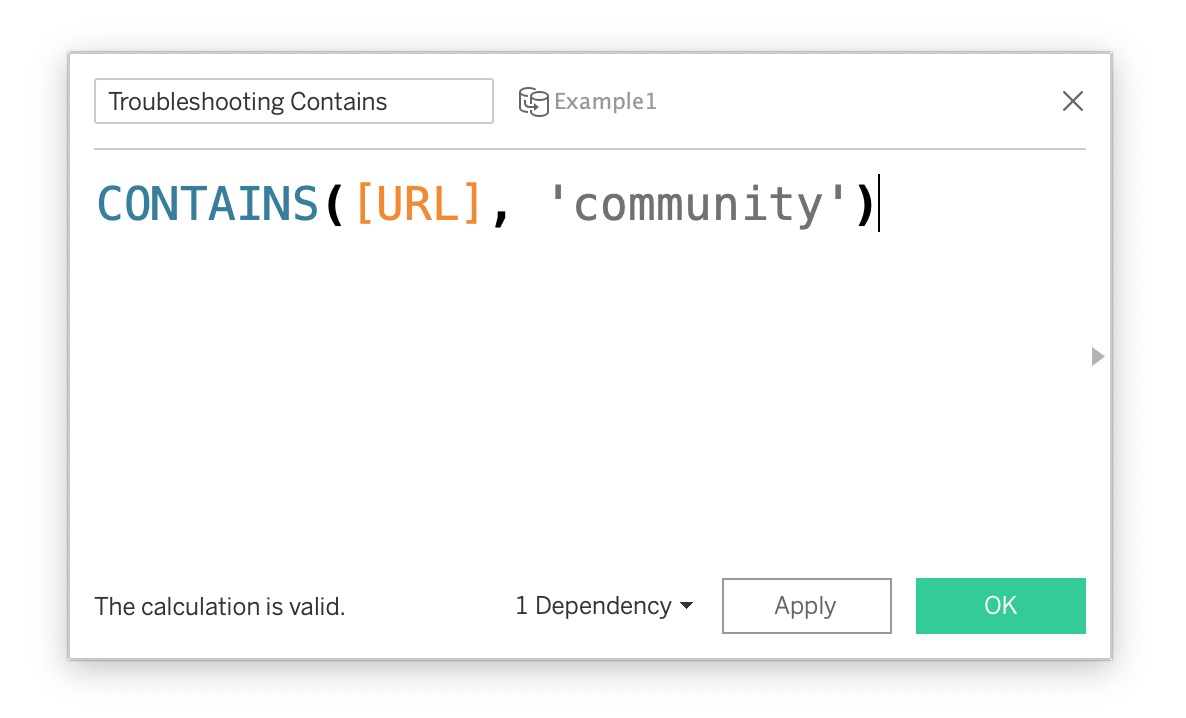Click the arrow next to 1 Dependency
This screenshot has height=718, width=1186.
(x=686, y=607)
